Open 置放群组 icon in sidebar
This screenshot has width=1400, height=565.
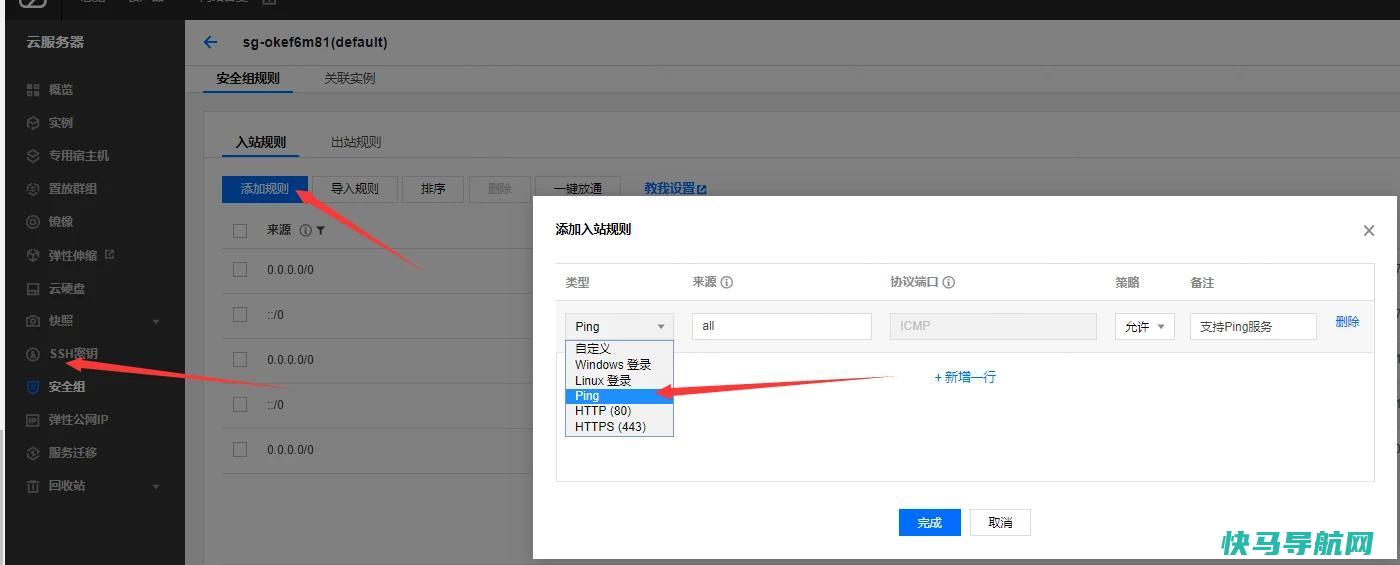[x=33, y=189]
